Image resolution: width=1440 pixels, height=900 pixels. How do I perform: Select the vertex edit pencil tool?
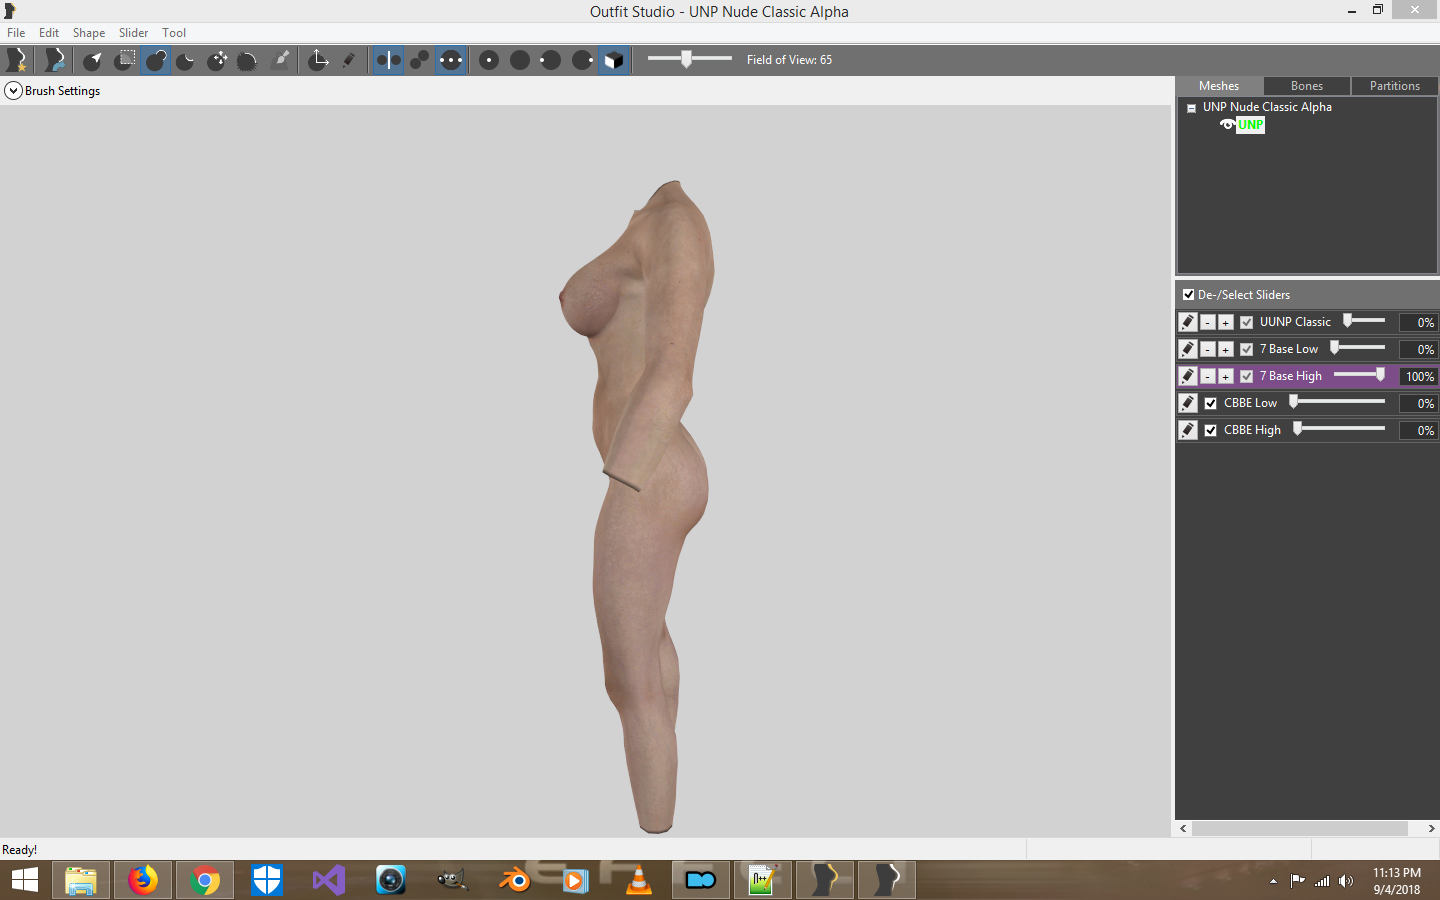[349, 60]
